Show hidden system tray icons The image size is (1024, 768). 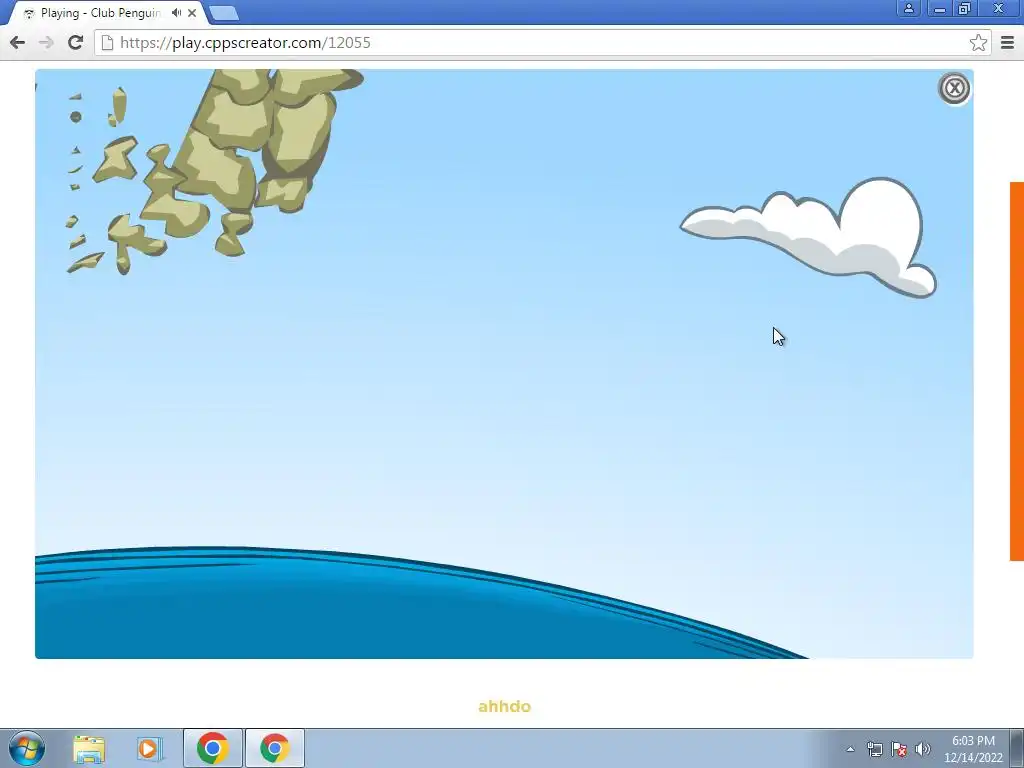coord(850,749)
